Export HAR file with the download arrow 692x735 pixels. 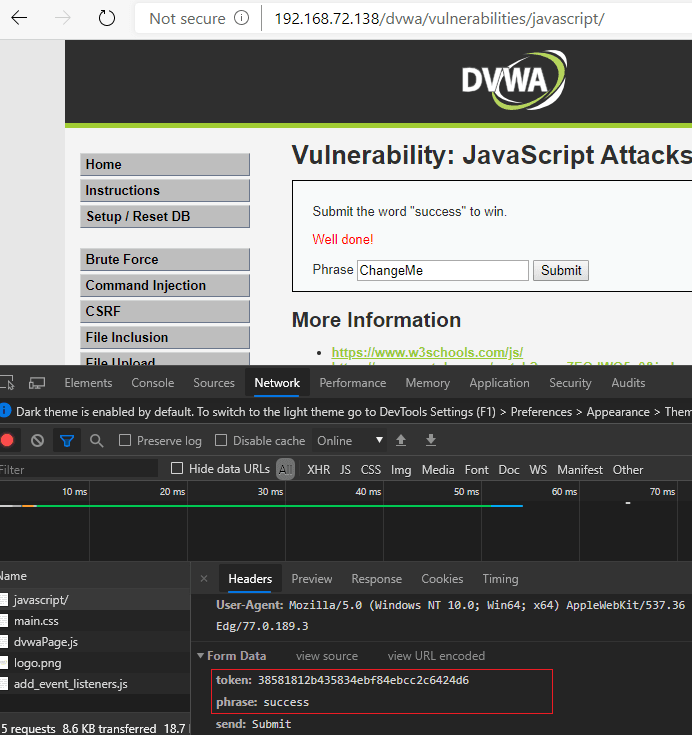pyautogui.click(x=431, y=440)
